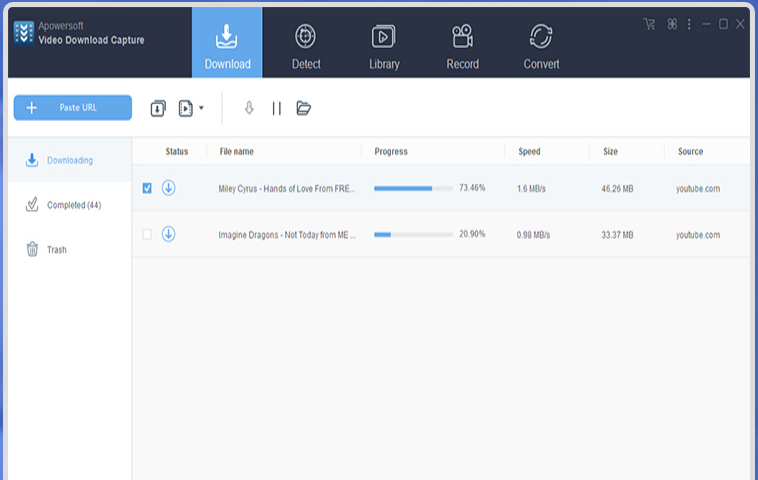Expand the video format dropdown arrow
The image size is (758, 480).
click(x=202, y=108)
